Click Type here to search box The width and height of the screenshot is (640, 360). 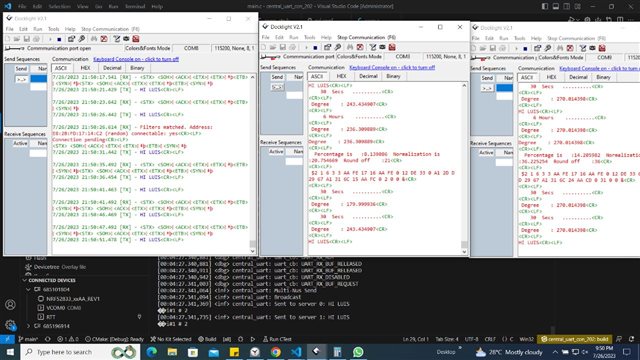[x=80, y=352]
